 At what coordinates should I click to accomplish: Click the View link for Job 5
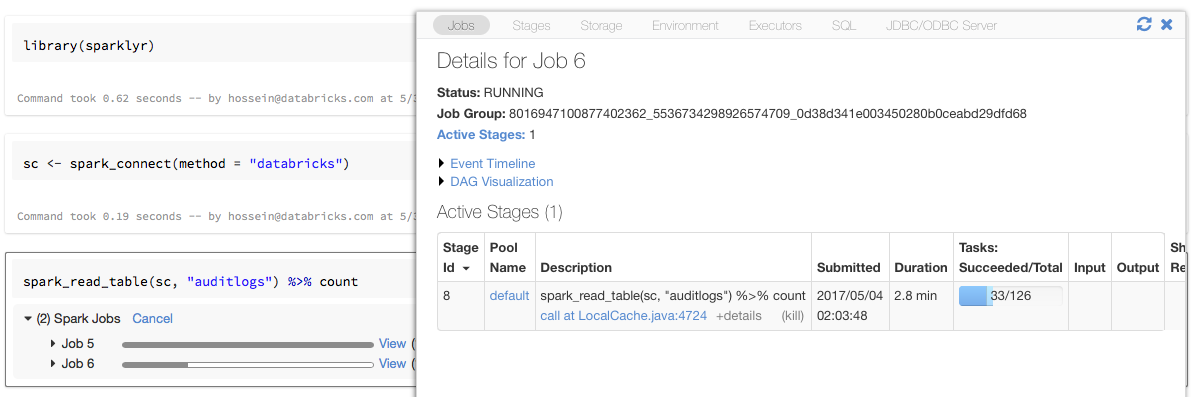point(392,344)
